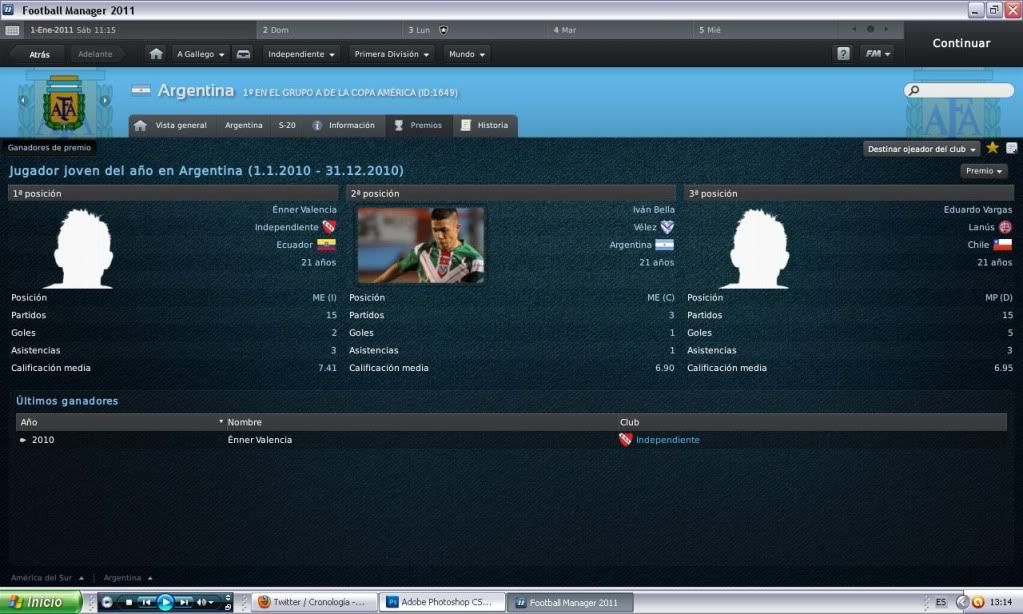Open the Información tab
Image resolution: width=1023 pixels, height=614 pixels.
pyautogui.click(x=344, y=125)
